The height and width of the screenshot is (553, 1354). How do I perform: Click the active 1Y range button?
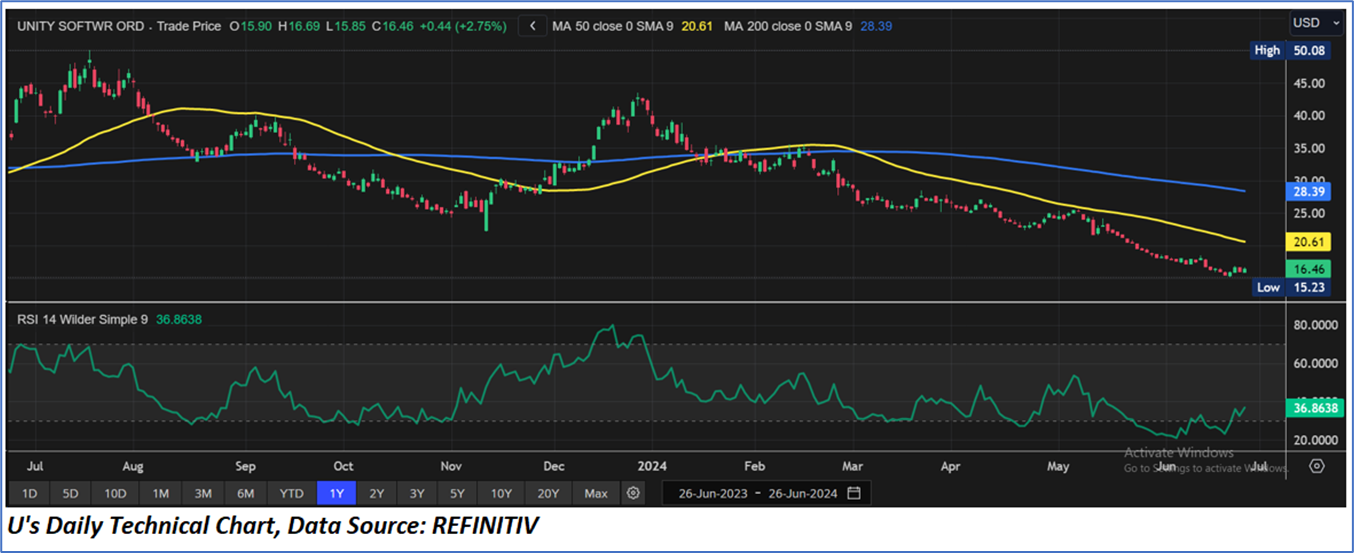[336, 493]
